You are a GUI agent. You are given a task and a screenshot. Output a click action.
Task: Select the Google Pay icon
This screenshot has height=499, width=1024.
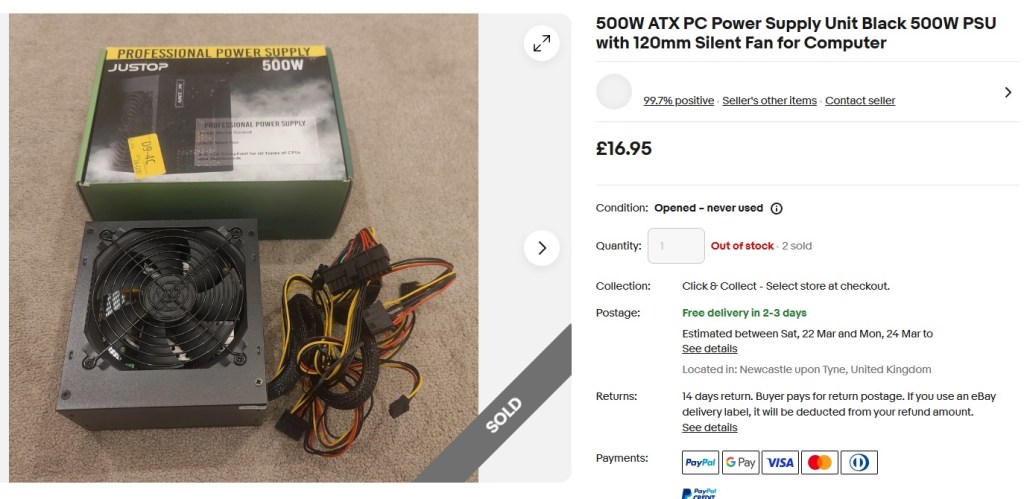coord(740,462)
